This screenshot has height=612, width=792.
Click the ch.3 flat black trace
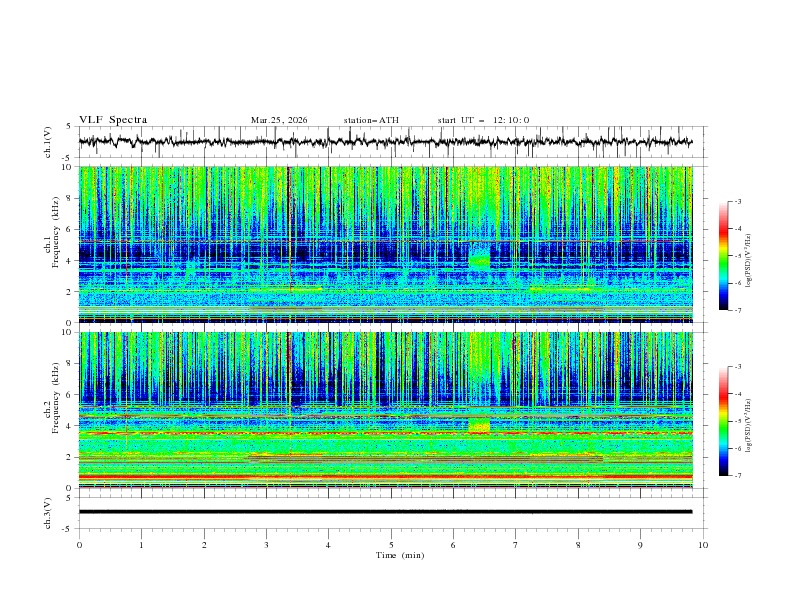385,512
